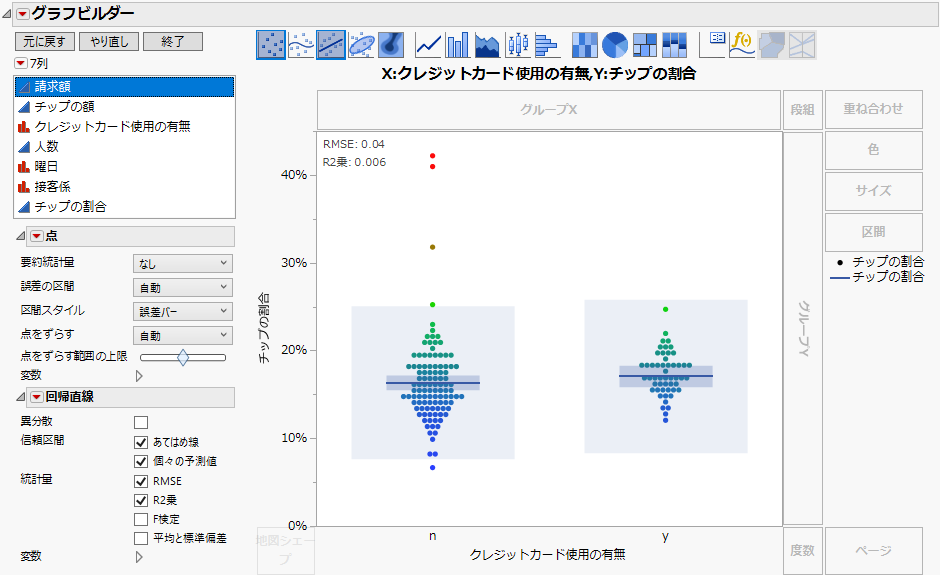
Task: Collapse the 回帰直線 section disclosure triangle
Action: (20, 397)
